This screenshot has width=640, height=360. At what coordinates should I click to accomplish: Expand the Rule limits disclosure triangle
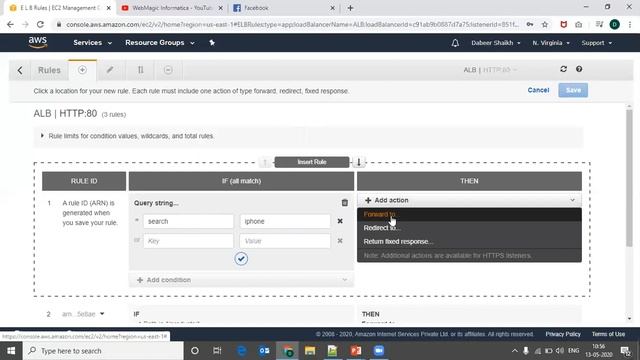42,136
